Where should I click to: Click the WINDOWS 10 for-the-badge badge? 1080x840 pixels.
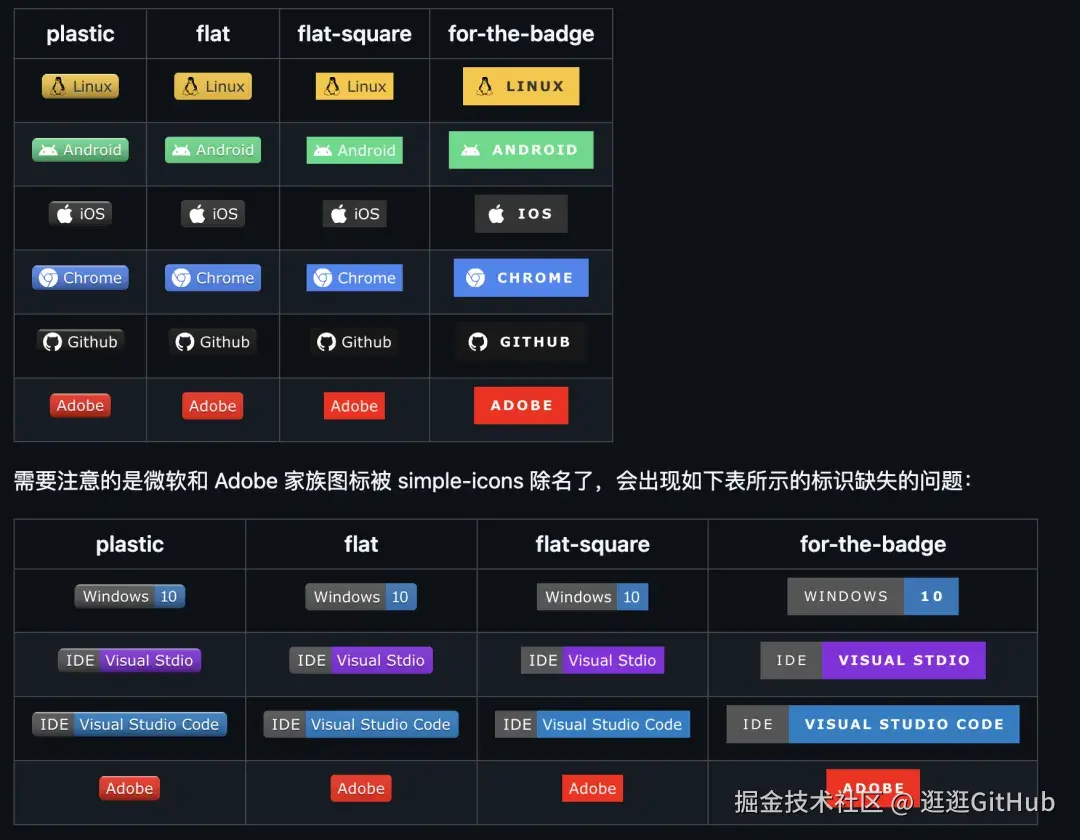(872, 596)
